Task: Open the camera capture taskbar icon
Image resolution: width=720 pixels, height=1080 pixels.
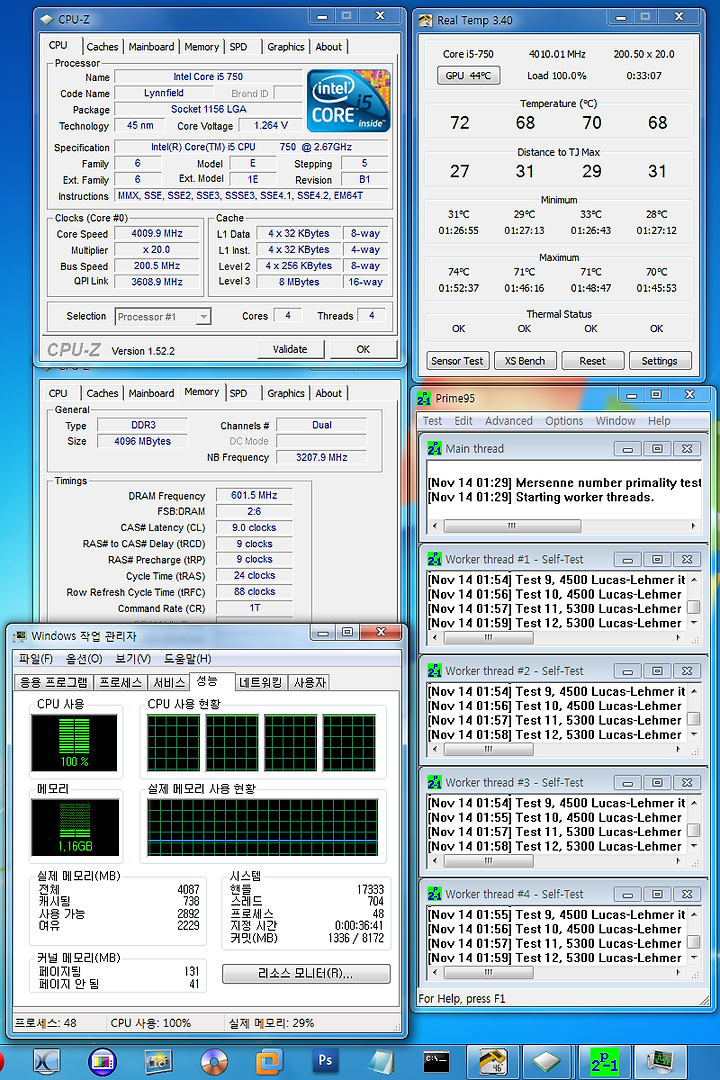Action: (x=158, y=1061)
